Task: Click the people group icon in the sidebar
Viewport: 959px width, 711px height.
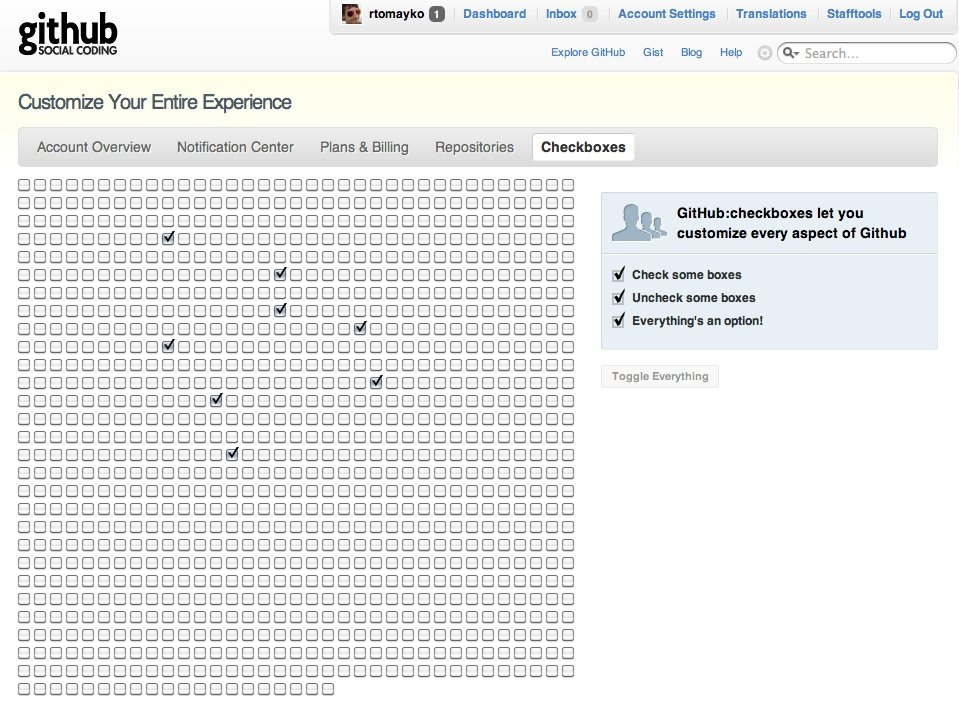Action: click(638, 222)
